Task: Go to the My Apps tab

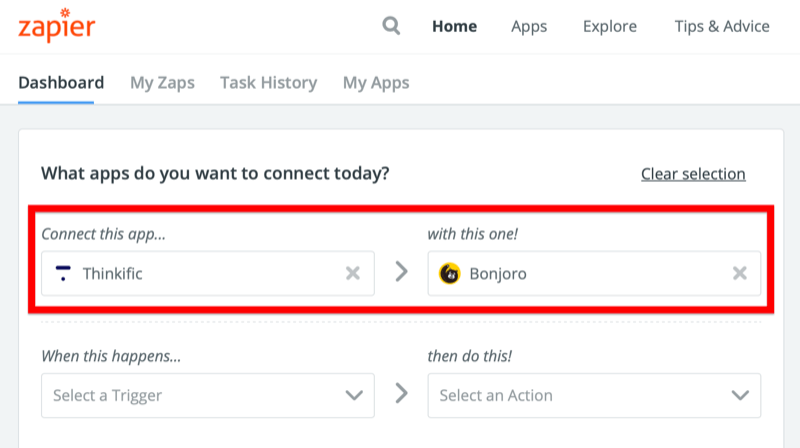Action: (376, 83)
